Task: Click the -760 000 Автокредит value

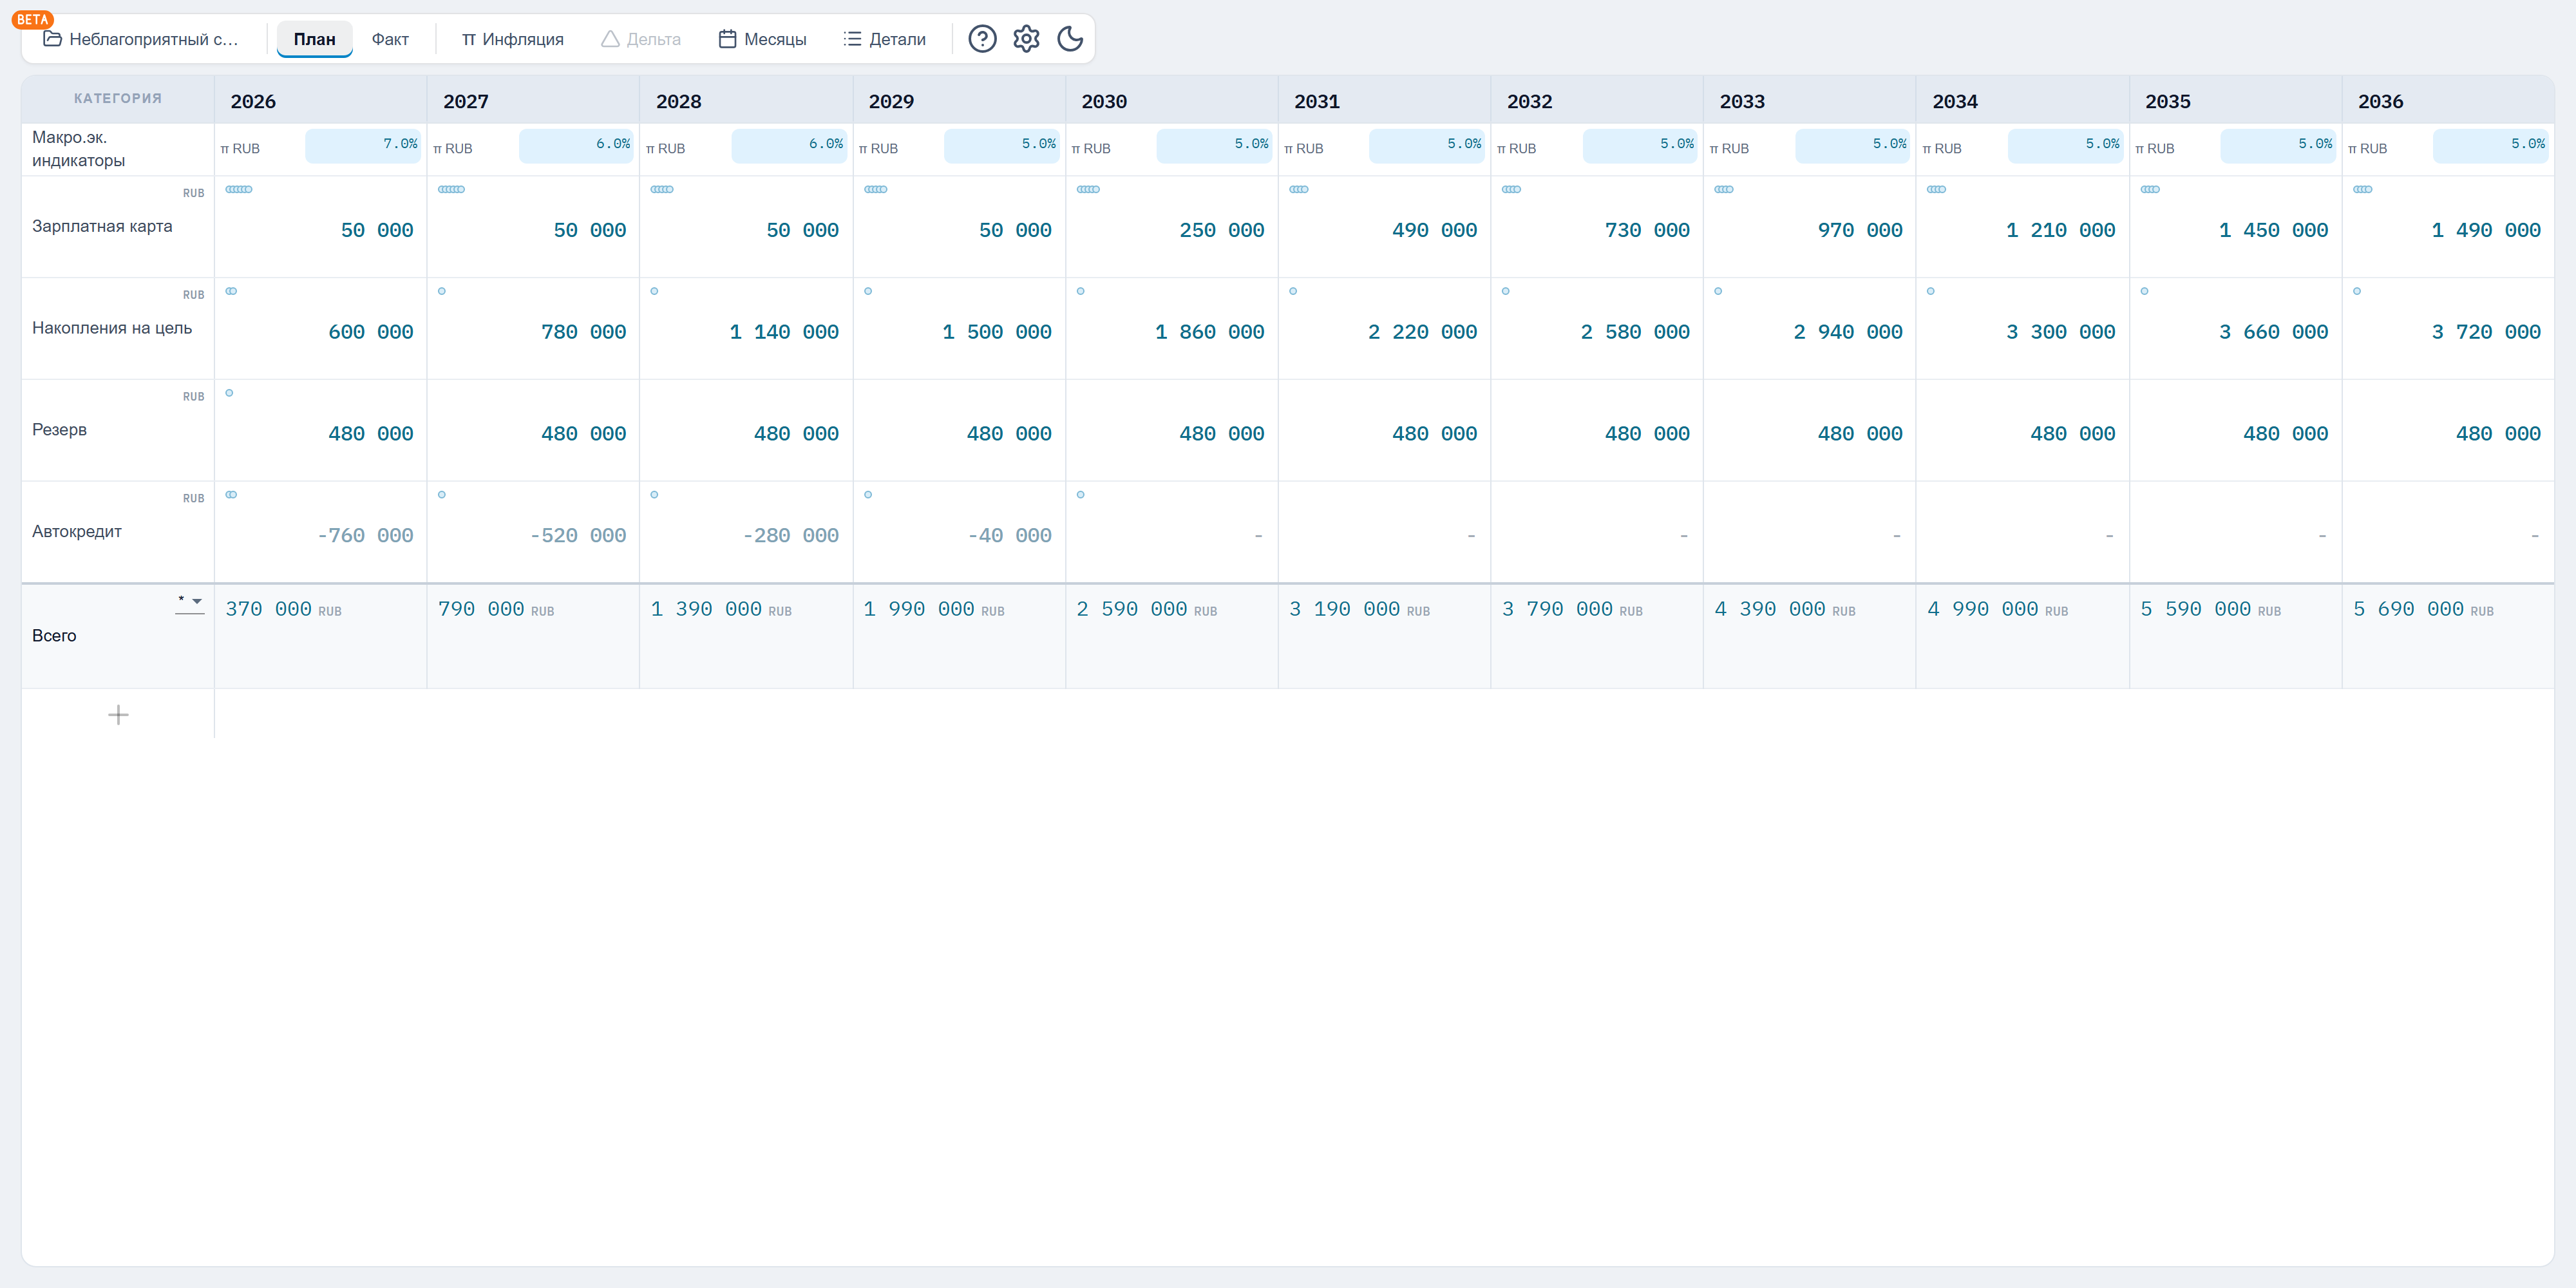Action: click(x=365, y=535)
